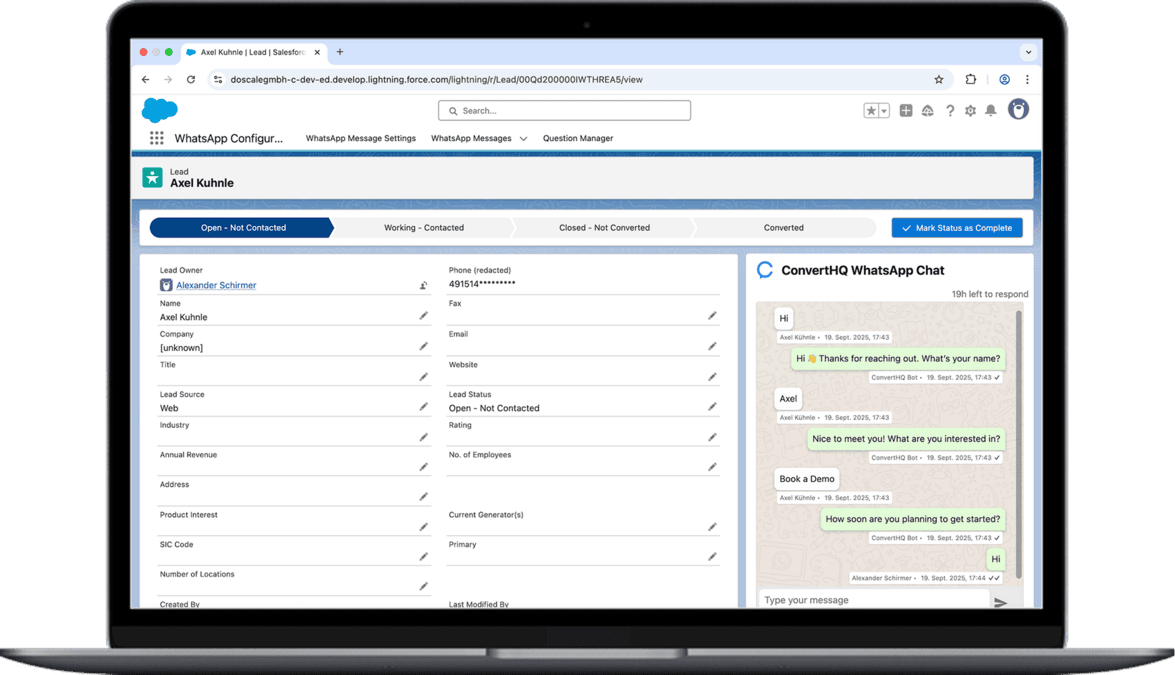The width and height of the screenshot is (1175, 675).
Task: Click the "How soon are you planning" message
Action: [x=912, y=518]
